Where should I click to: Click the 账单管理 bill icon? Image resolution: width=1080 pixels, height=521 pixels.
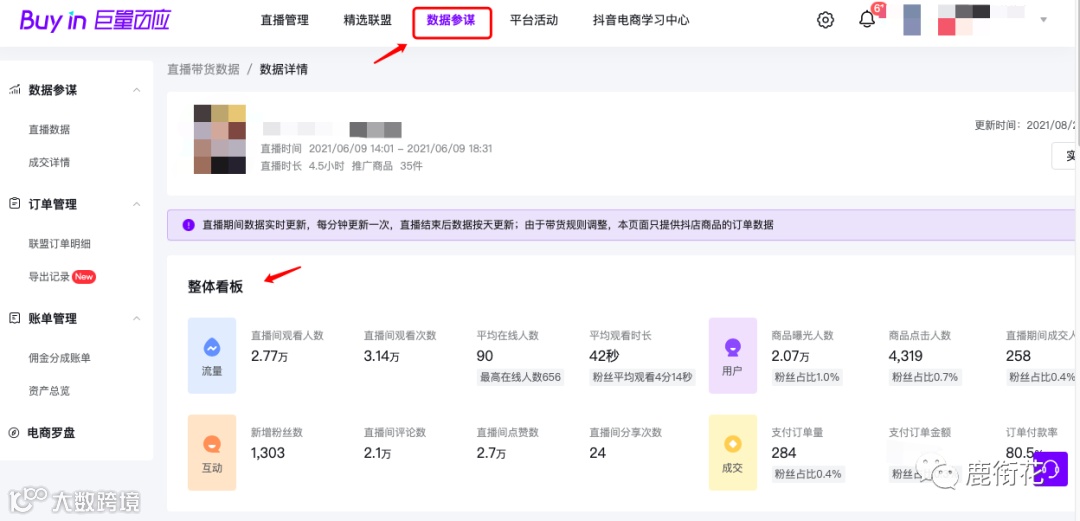[x=14, y=318]
